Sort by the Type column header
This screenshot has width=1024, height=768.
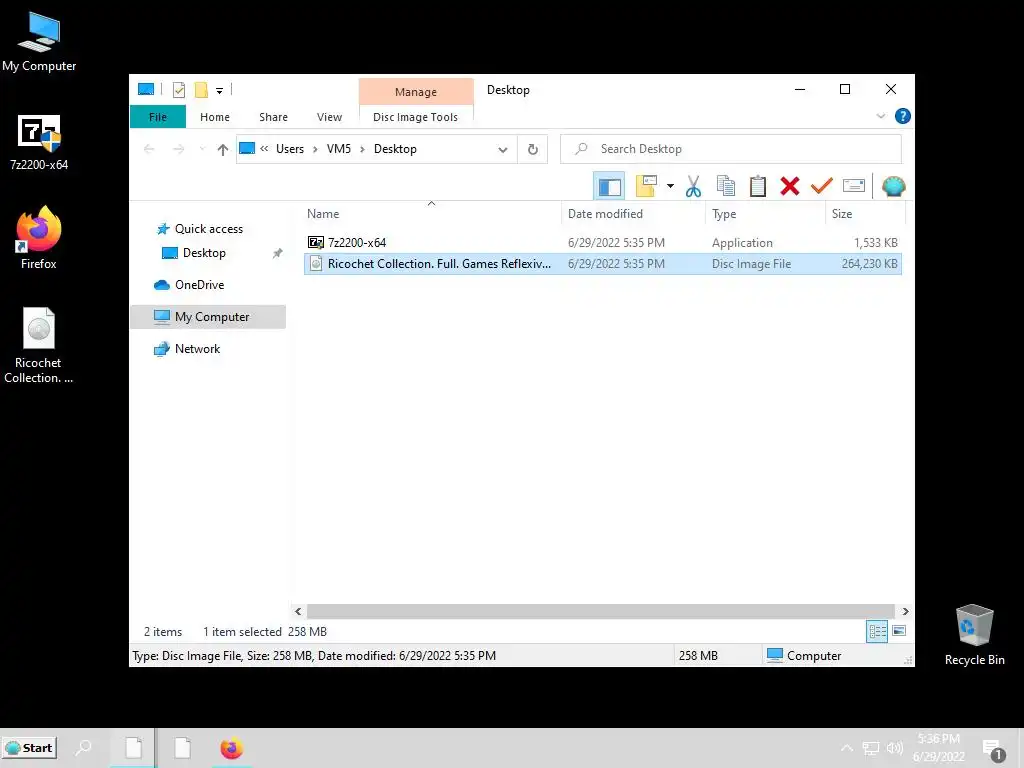pyautogui.click(x=765, y=214)
